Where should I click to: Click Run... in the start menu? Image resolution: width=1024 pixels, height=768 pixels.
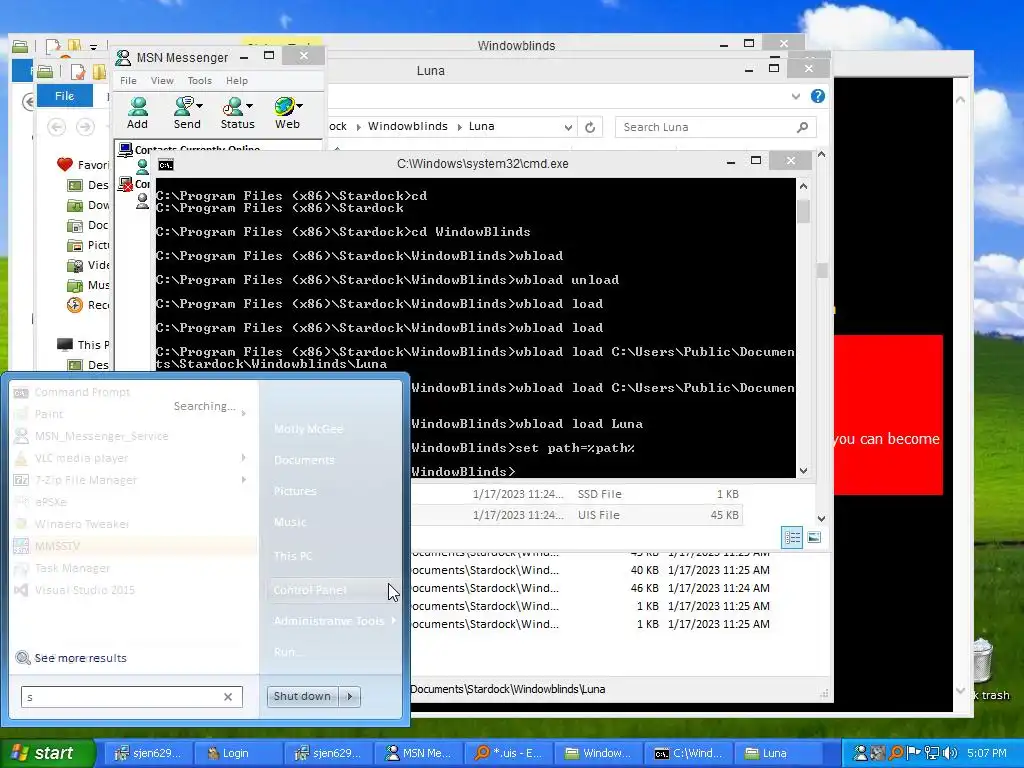(289, 651)
